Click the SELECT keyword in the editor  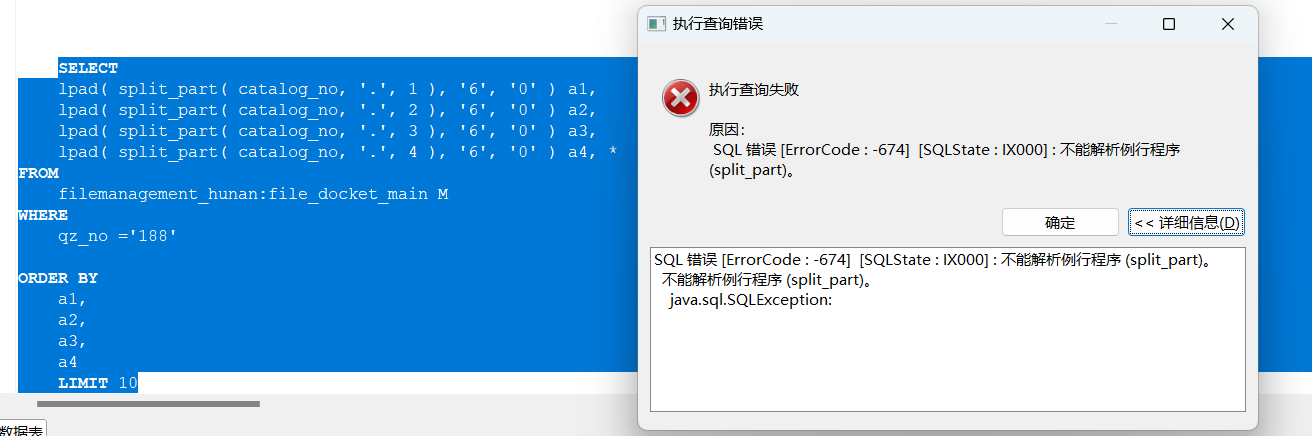pos(88,69)
